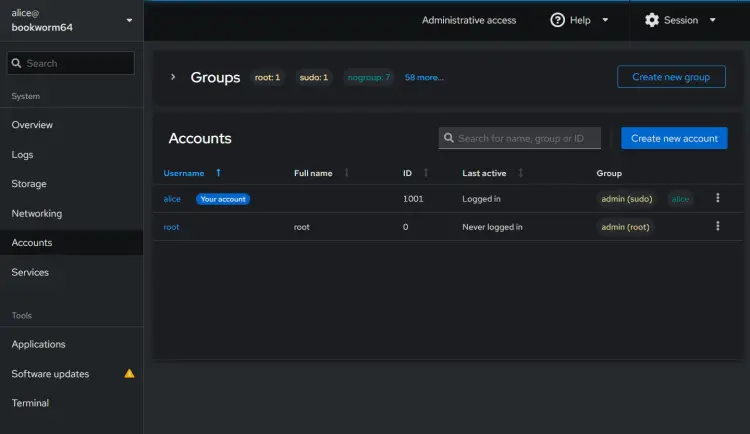Click the ID column header text
Screen dimensions: 750x434
click(x=407, y=173)
